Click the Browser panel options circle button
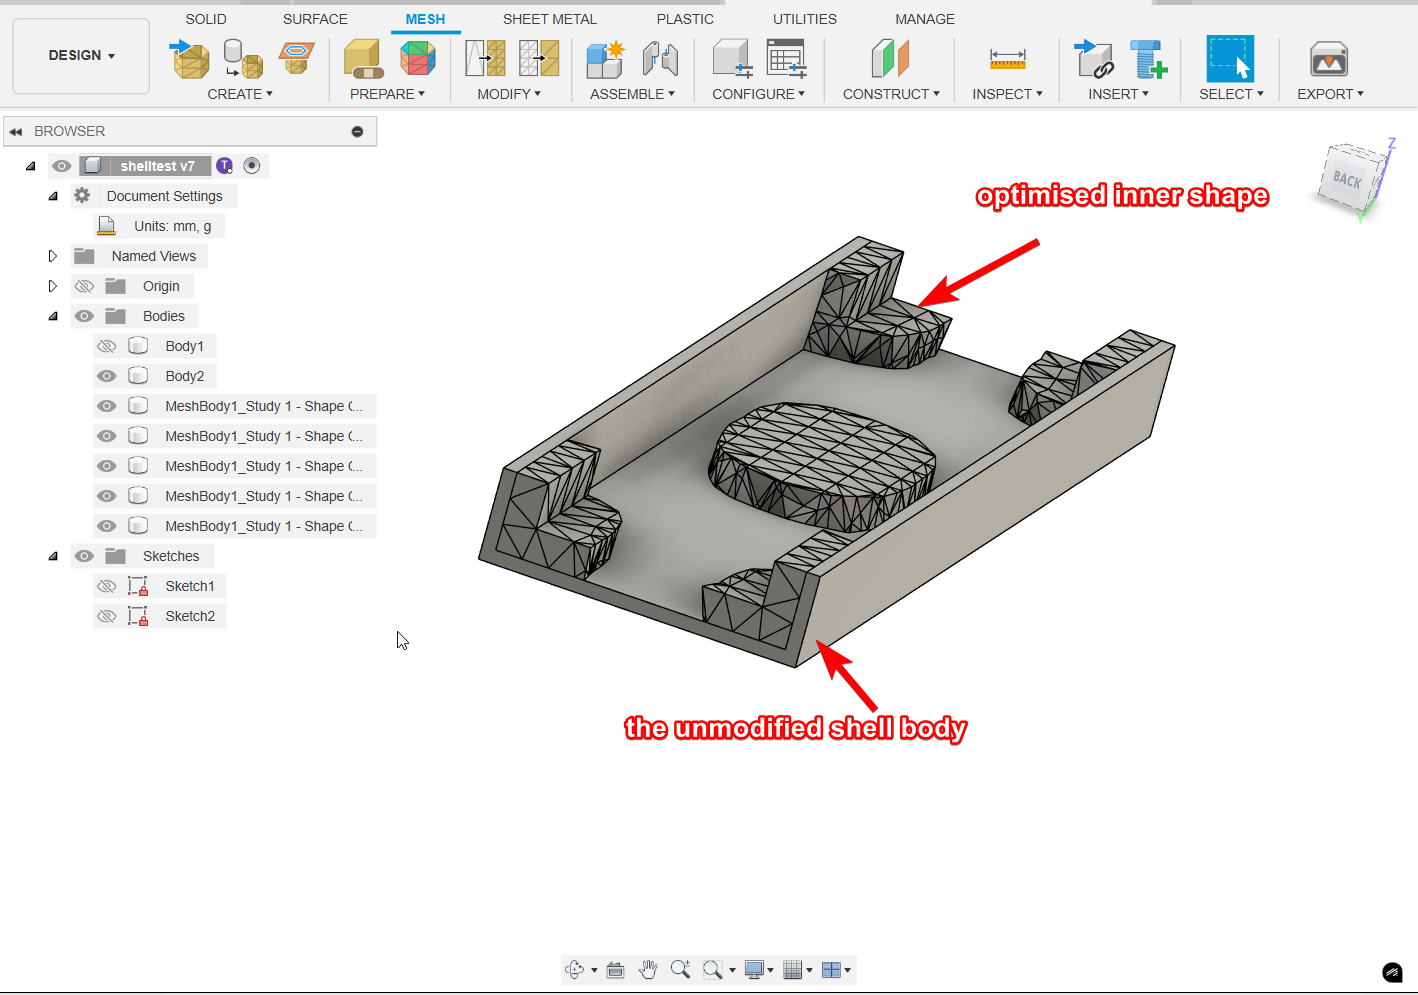Image resolution: width=1418 pixels, height=995 pixels. (x=357, y=131)
